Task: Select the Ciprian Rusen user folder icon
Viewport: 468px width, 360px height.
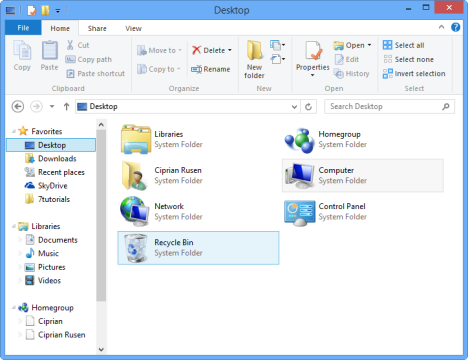Action: click(x=135, y=175)
